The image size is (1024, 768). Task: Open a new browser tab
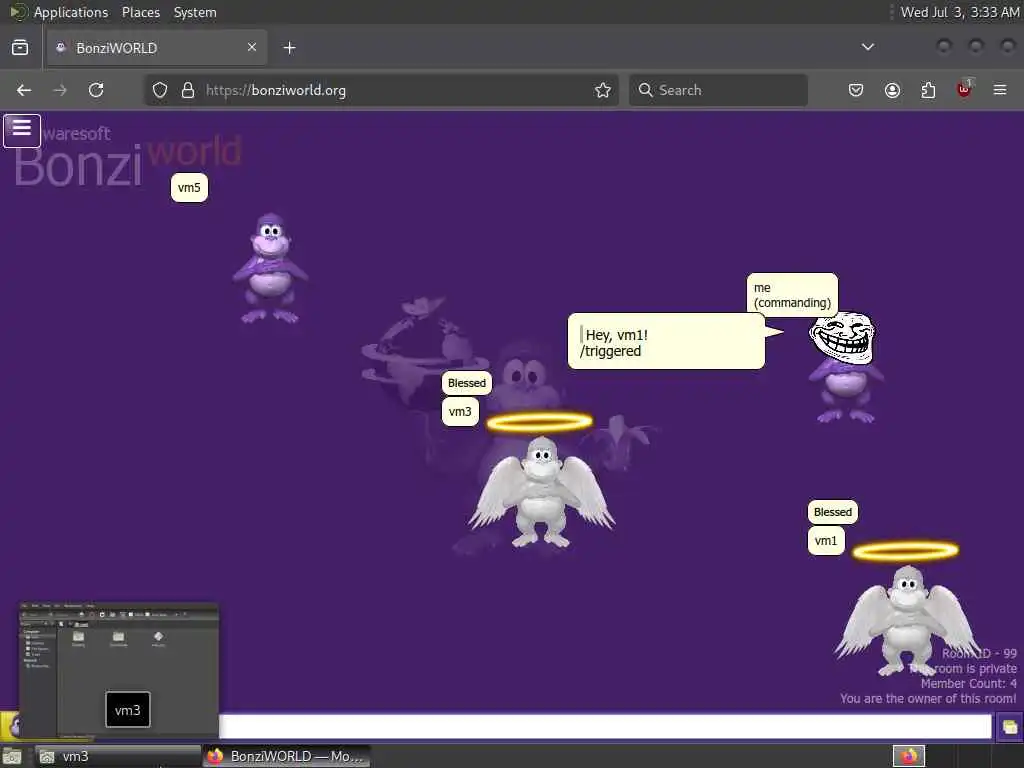tap(289, 48)
